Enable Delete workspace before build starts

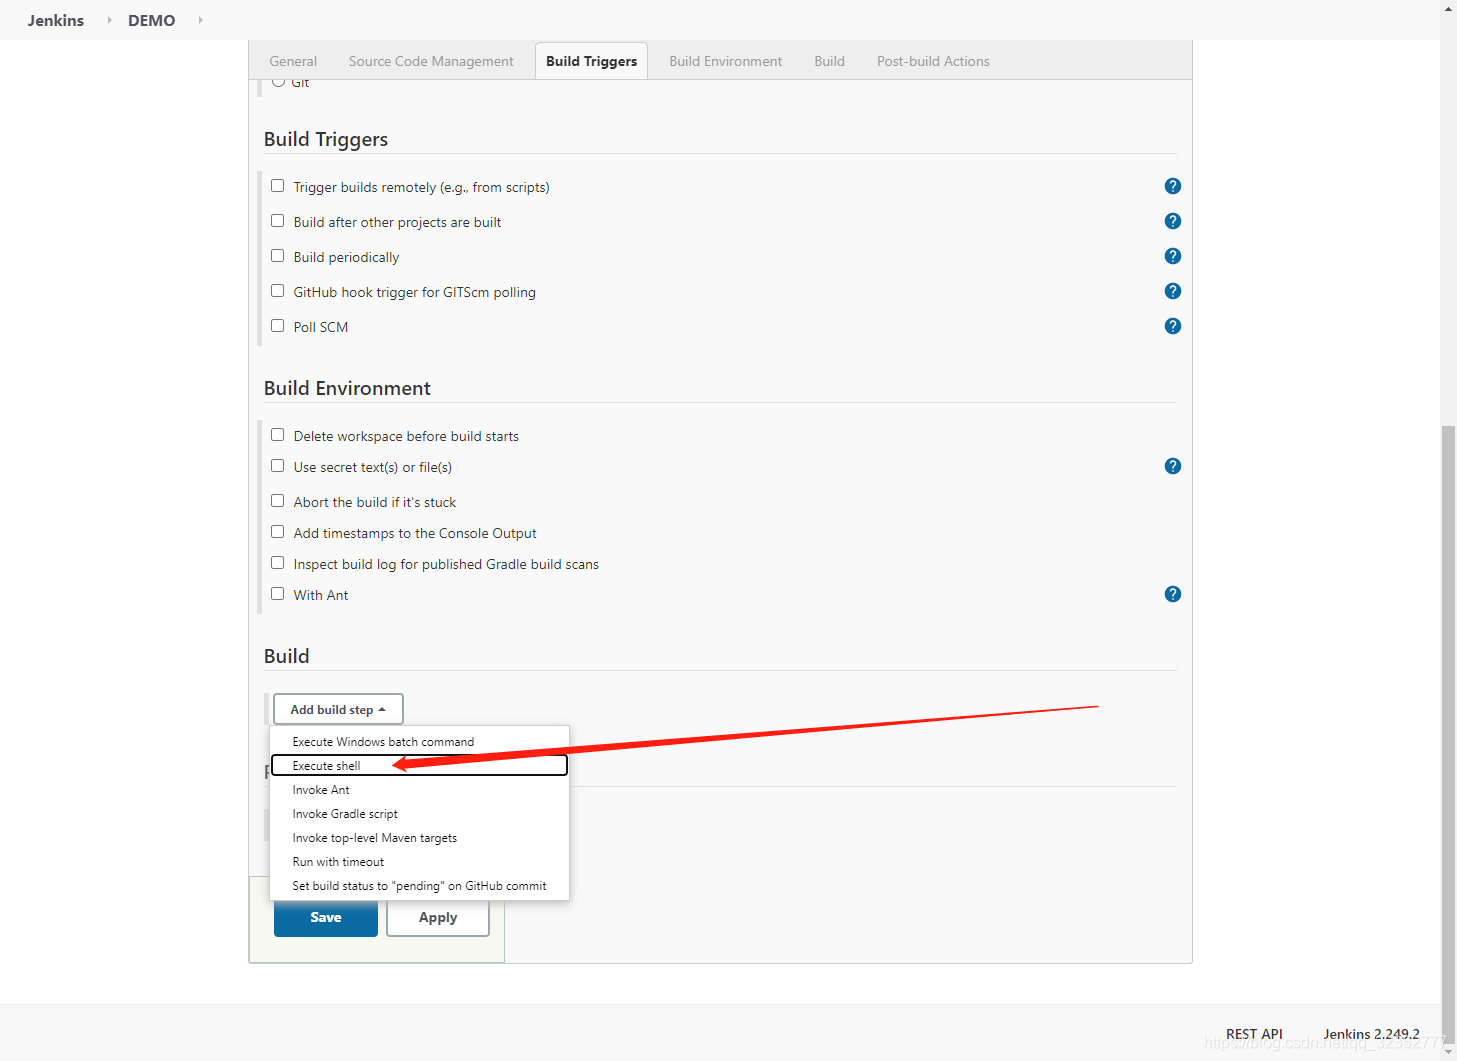(278, 435)
